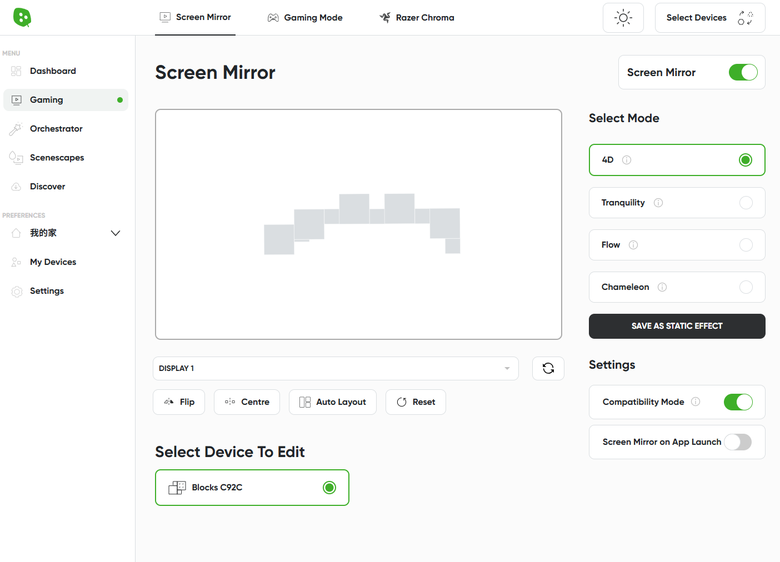Click the Blocks C92C device icon
Image resolution: width=780 pixels, height=562 pixels.
coord(177,487)
